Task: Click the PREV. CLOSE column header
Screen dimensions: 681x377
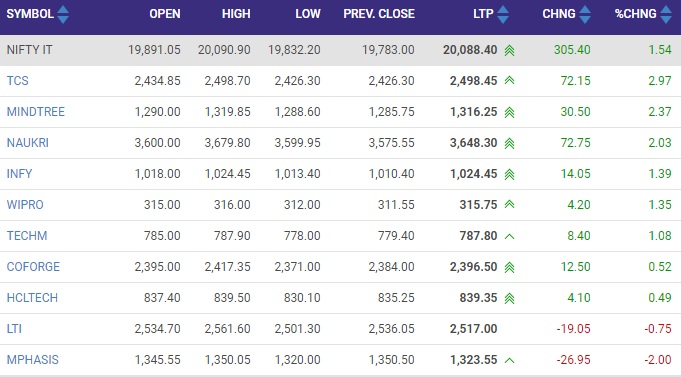Action: (379, 14)
